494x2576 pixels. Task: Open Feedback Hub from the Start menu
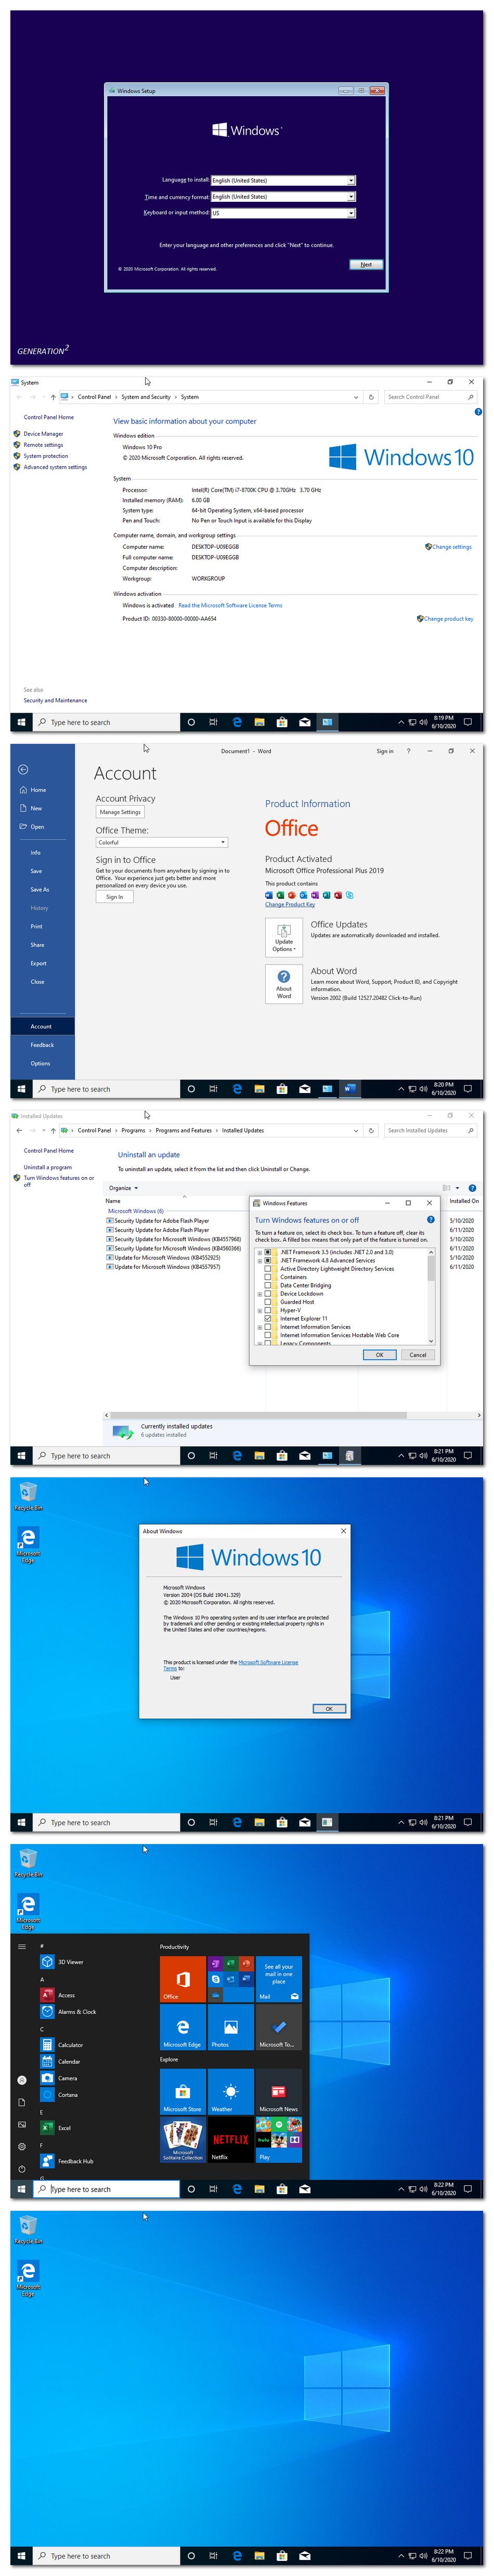(67, 2161)
